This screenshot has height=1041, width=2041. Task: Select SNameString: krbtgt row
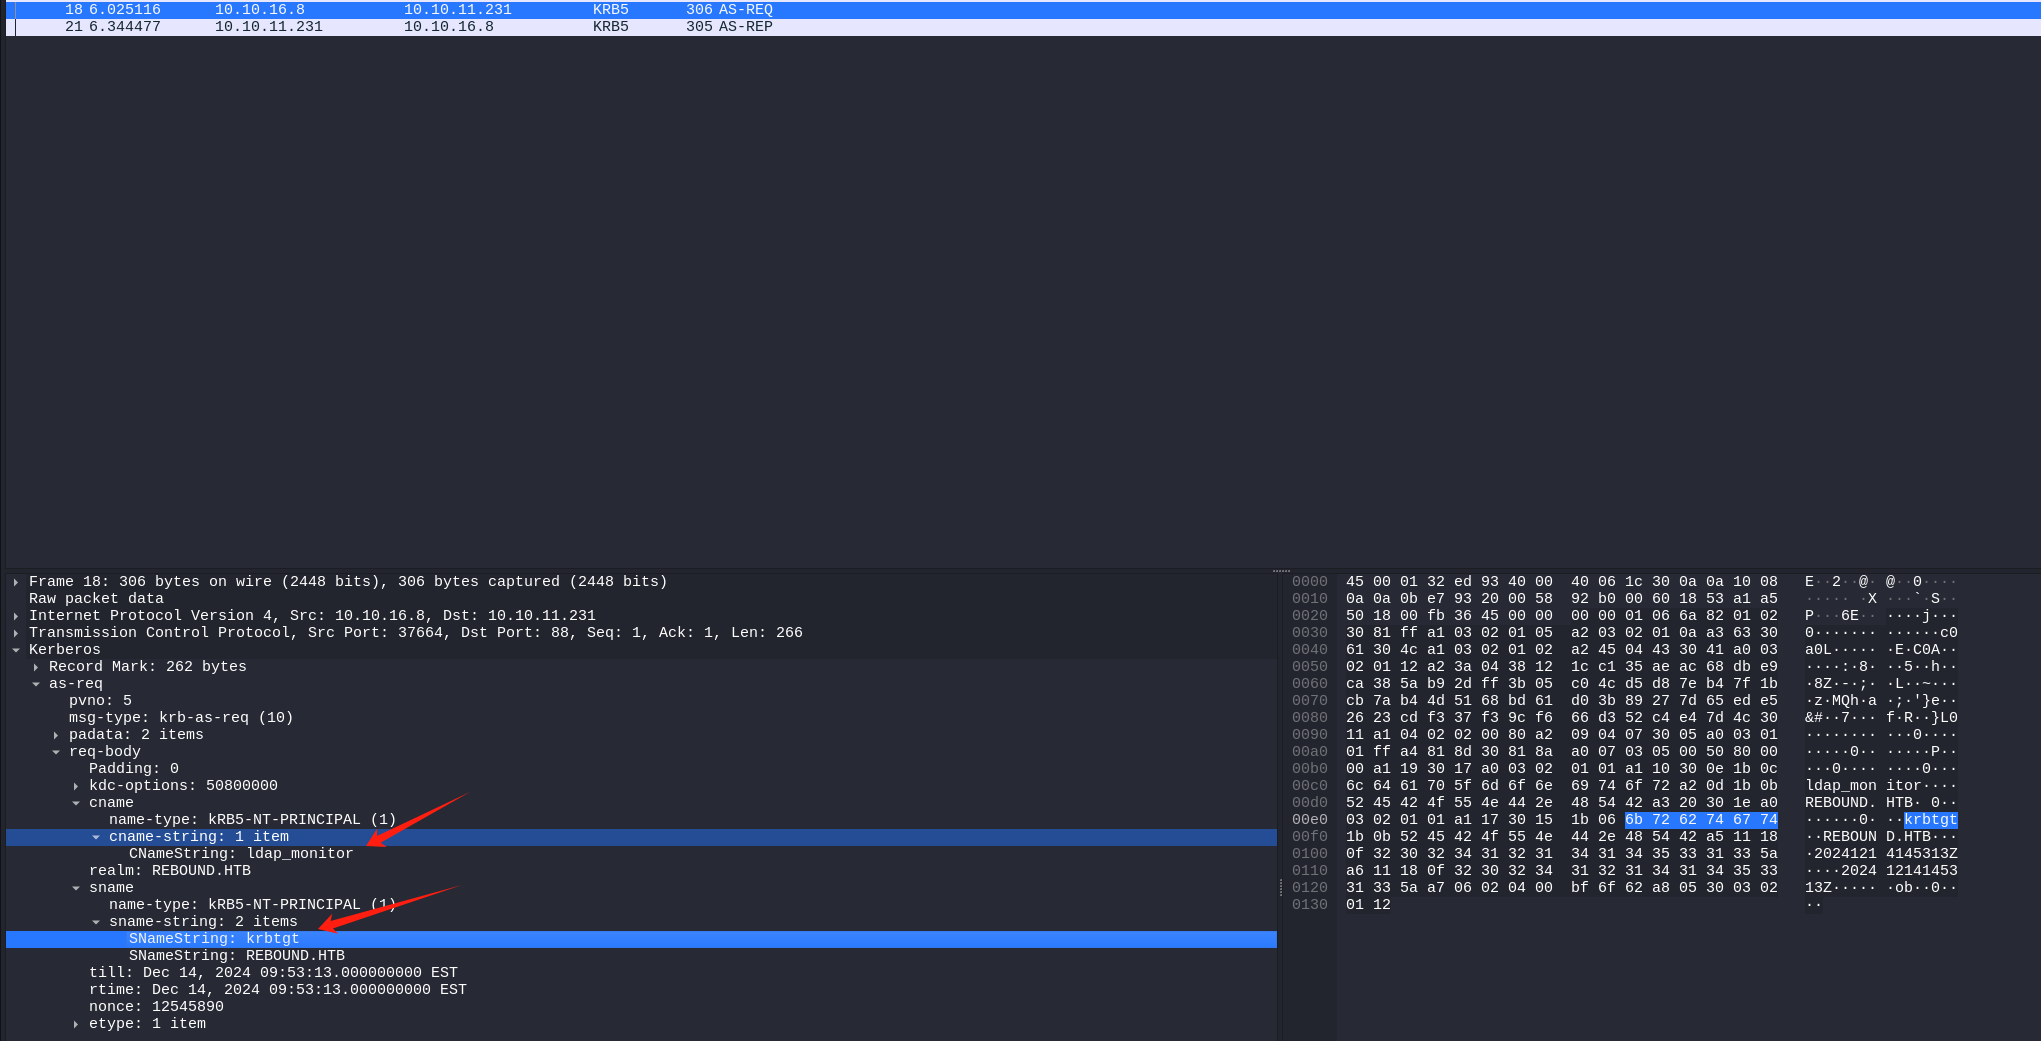click(x=641, y=939)
